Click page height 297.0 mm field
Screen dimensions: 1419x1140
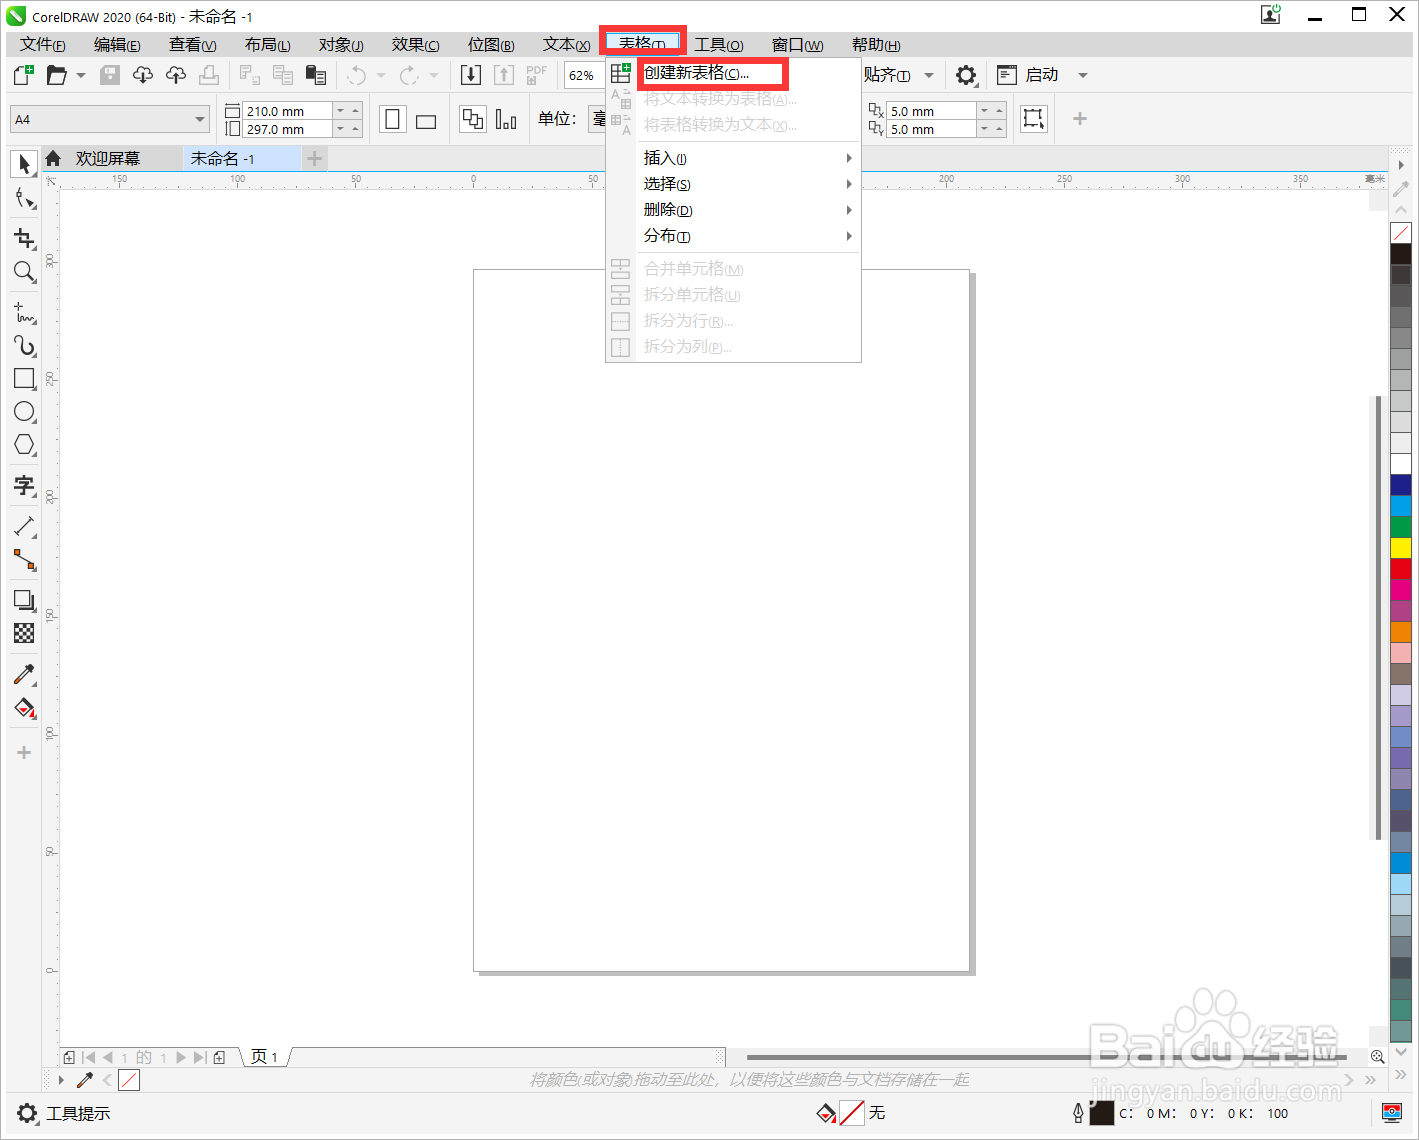tap(288, 129)
